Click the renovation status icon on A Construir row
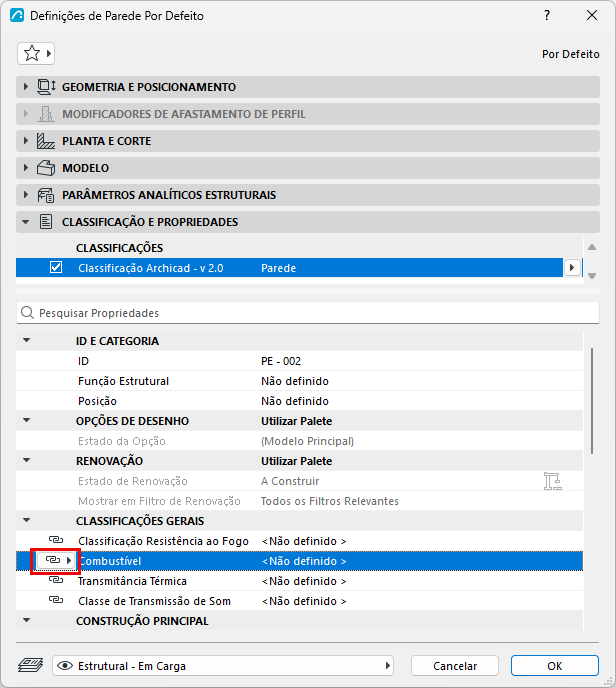Screen dimensions: 616x688 pyautogui.click(x=552, y=481)
